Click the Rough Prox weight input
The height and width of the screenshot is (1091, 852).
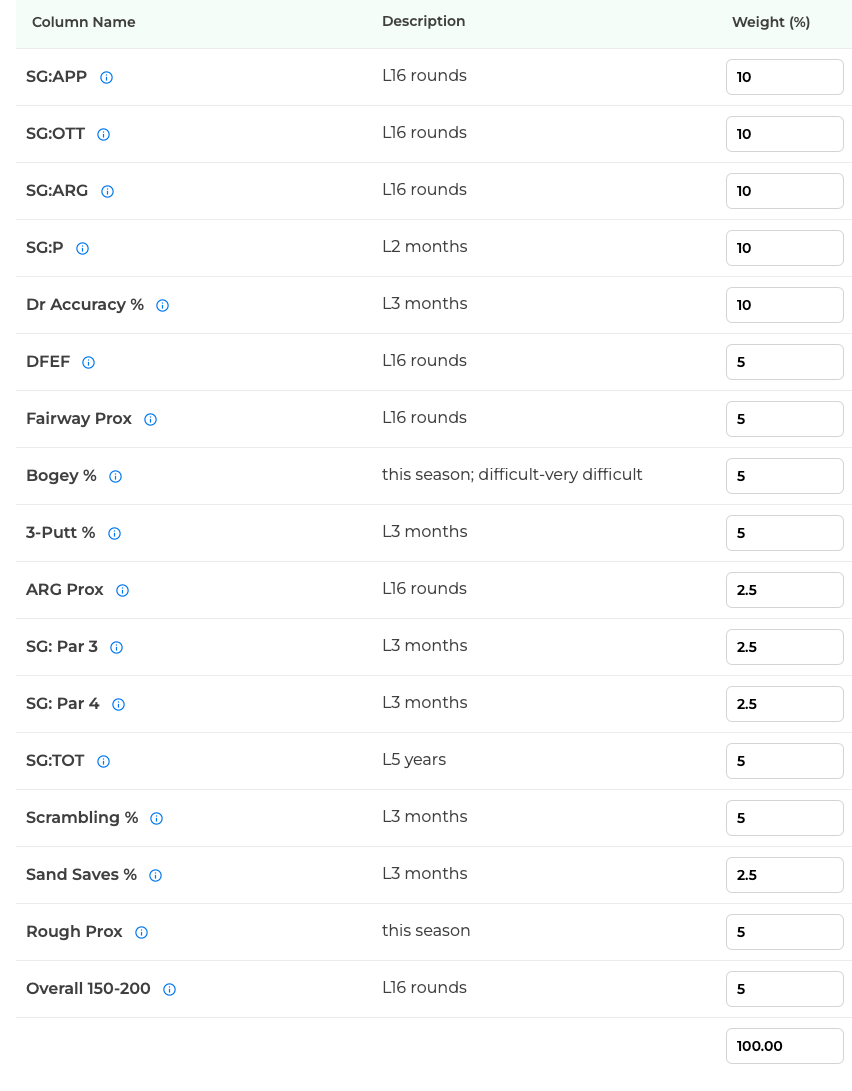point(785,932)
